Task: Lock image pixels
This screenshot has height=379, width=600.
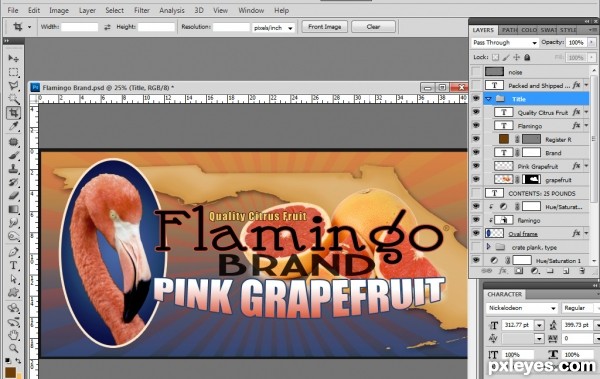Action: pos(506,57)
